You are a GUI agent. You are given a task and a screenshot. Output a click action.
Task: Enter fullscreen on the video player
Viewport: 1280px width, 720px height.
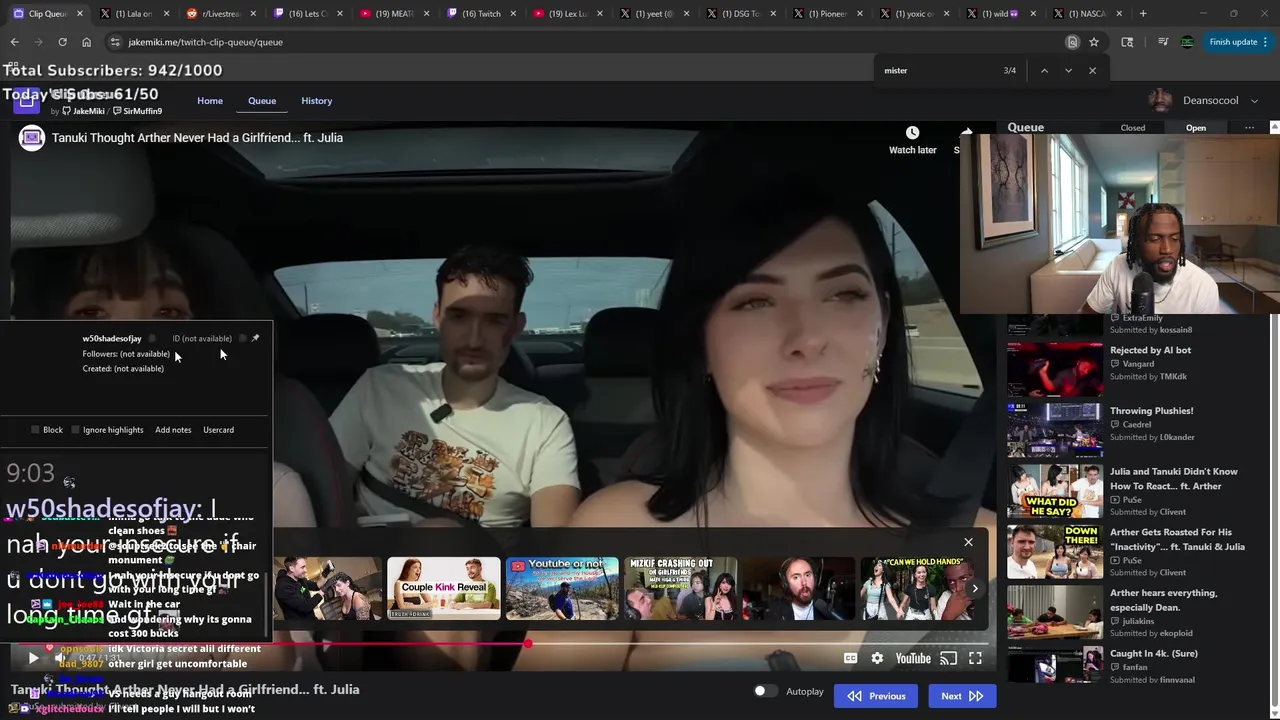pos(975,658)
